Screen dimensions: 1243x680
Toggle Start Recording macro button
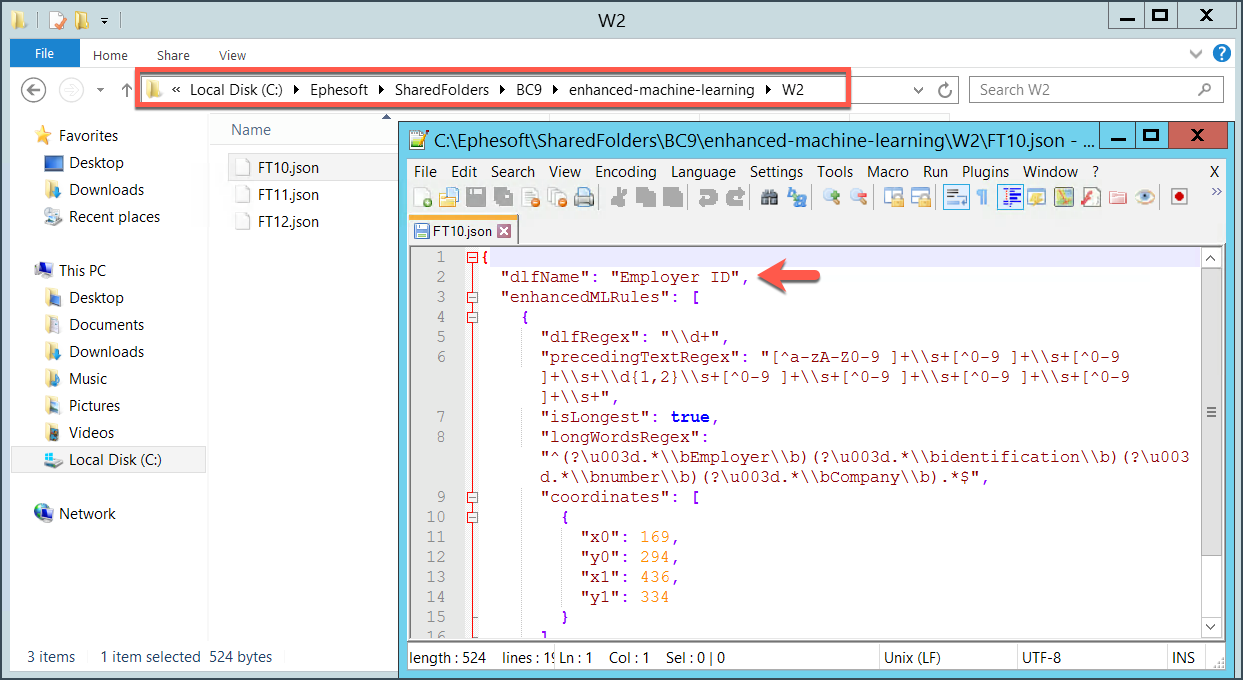click(x=1179, y=197)
